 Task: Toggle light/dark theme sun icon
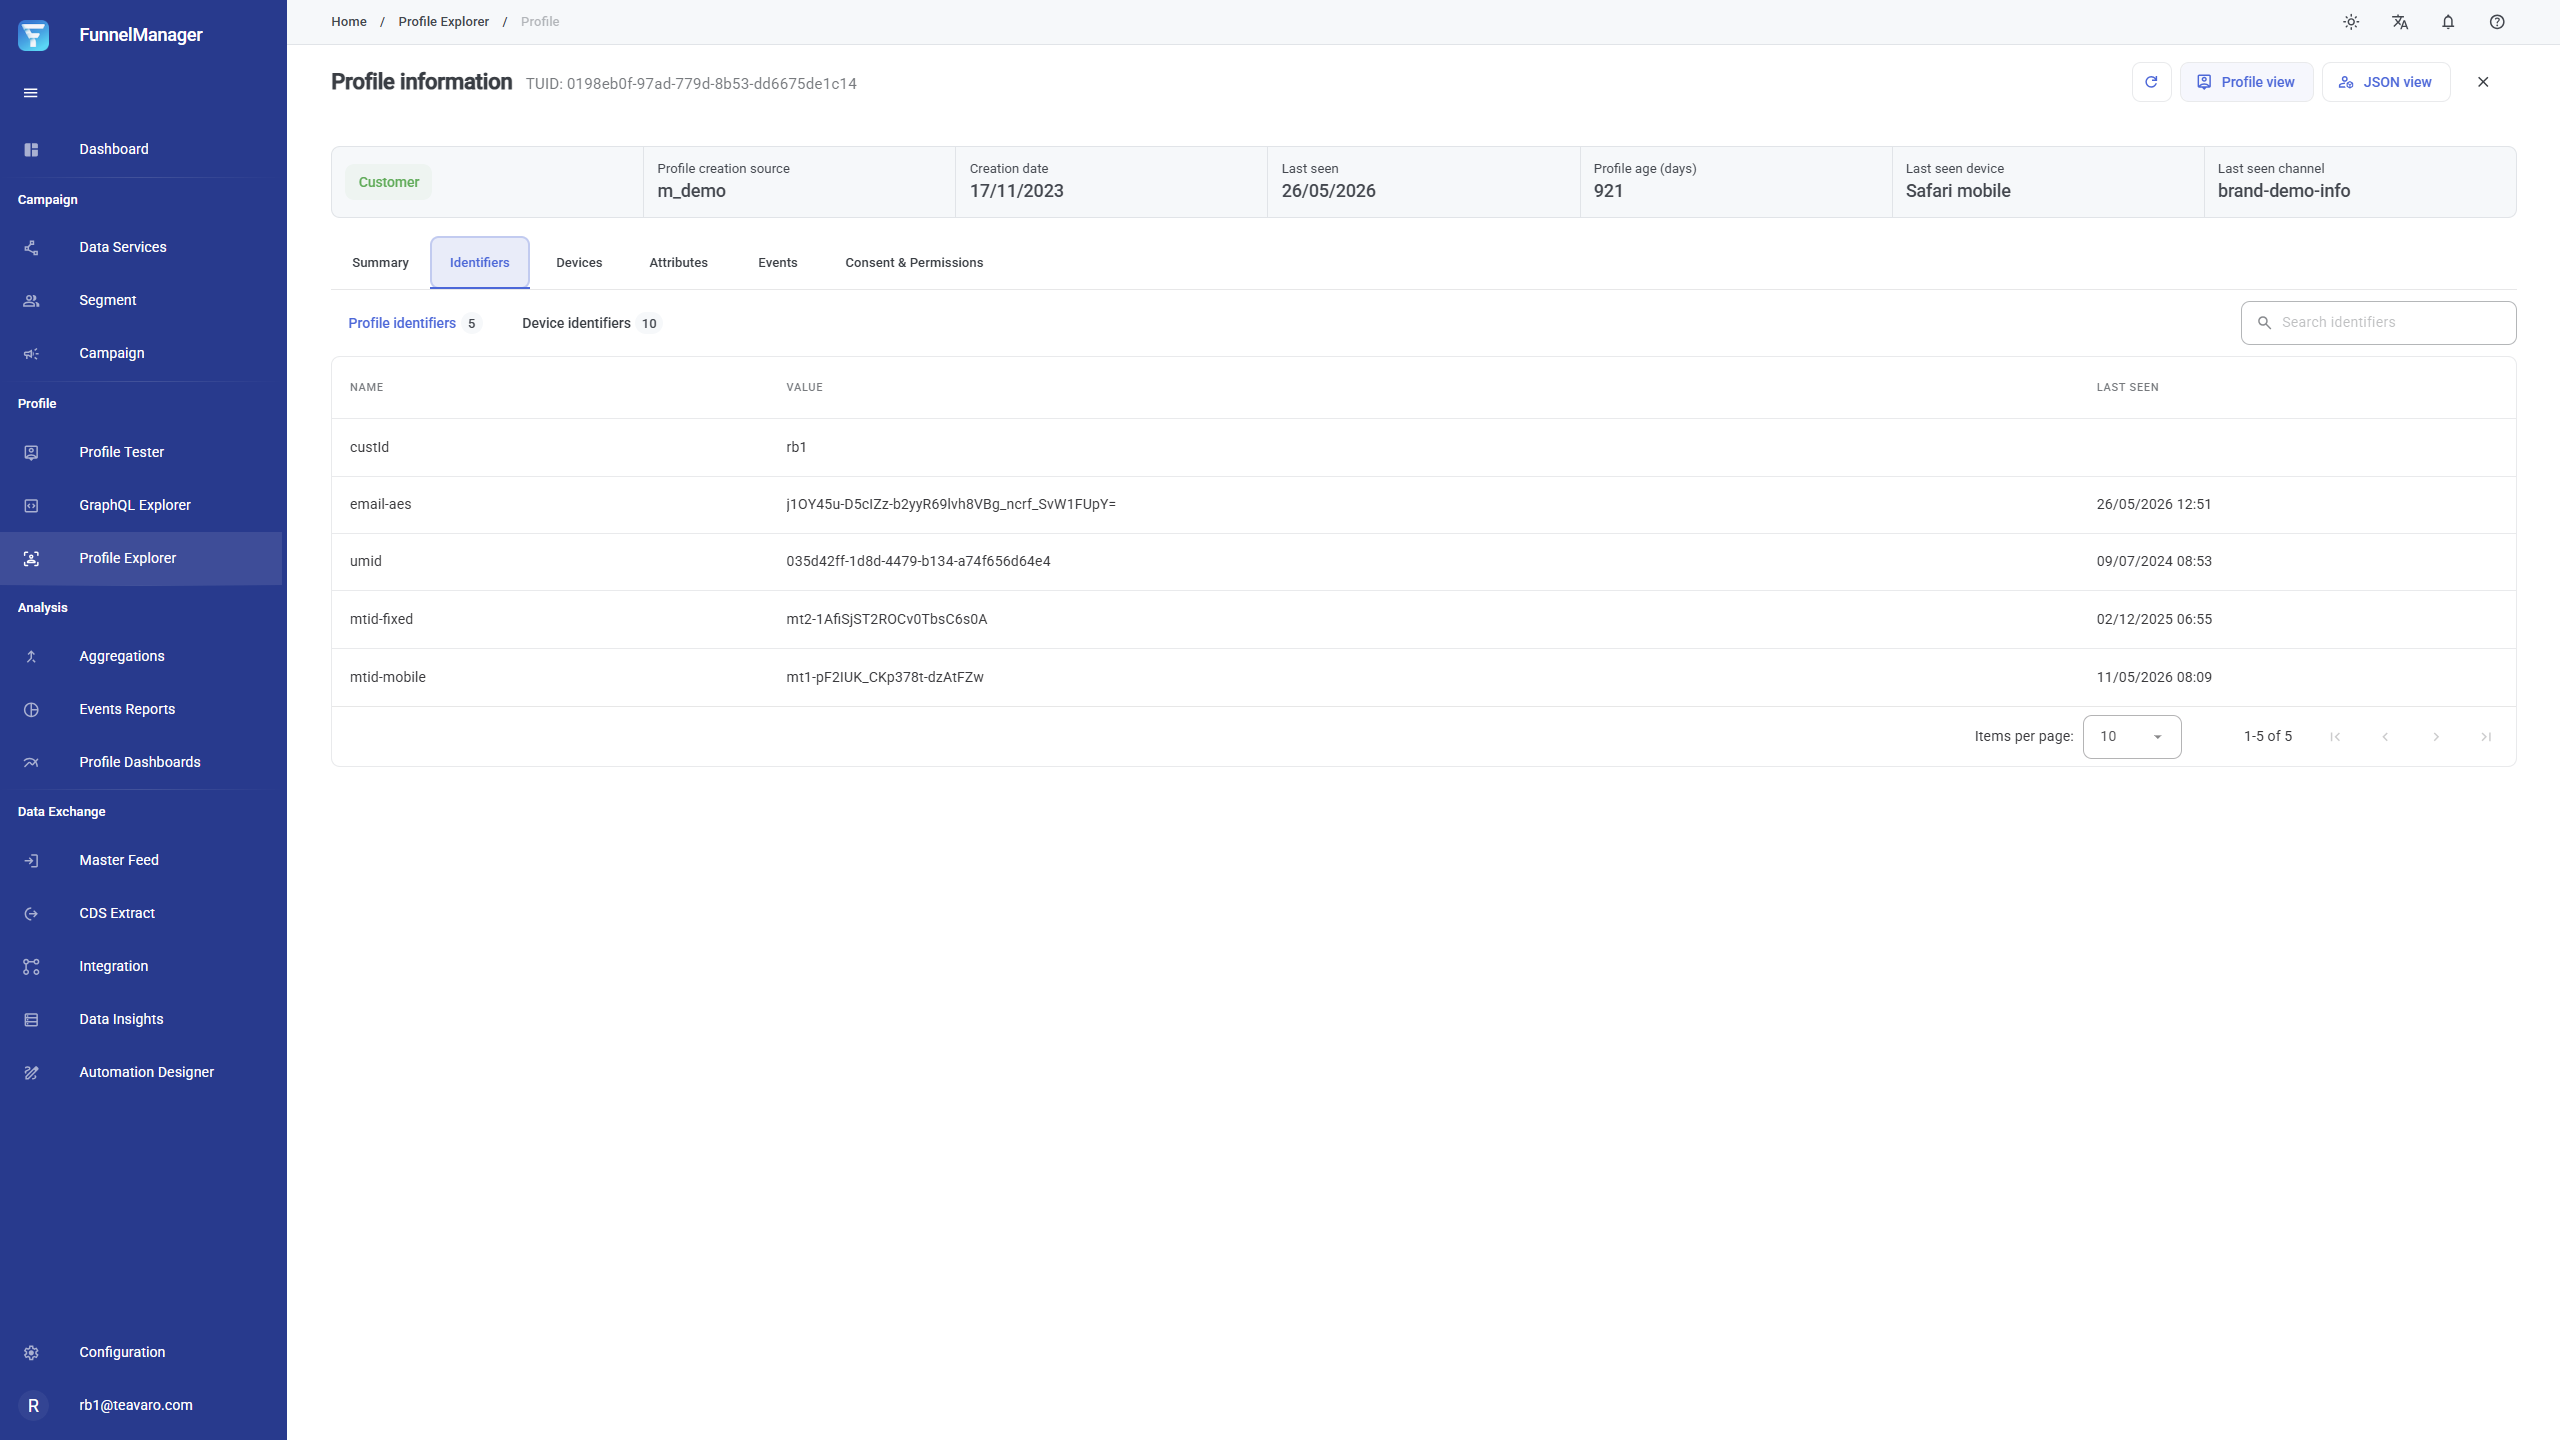click(2351, 22)
